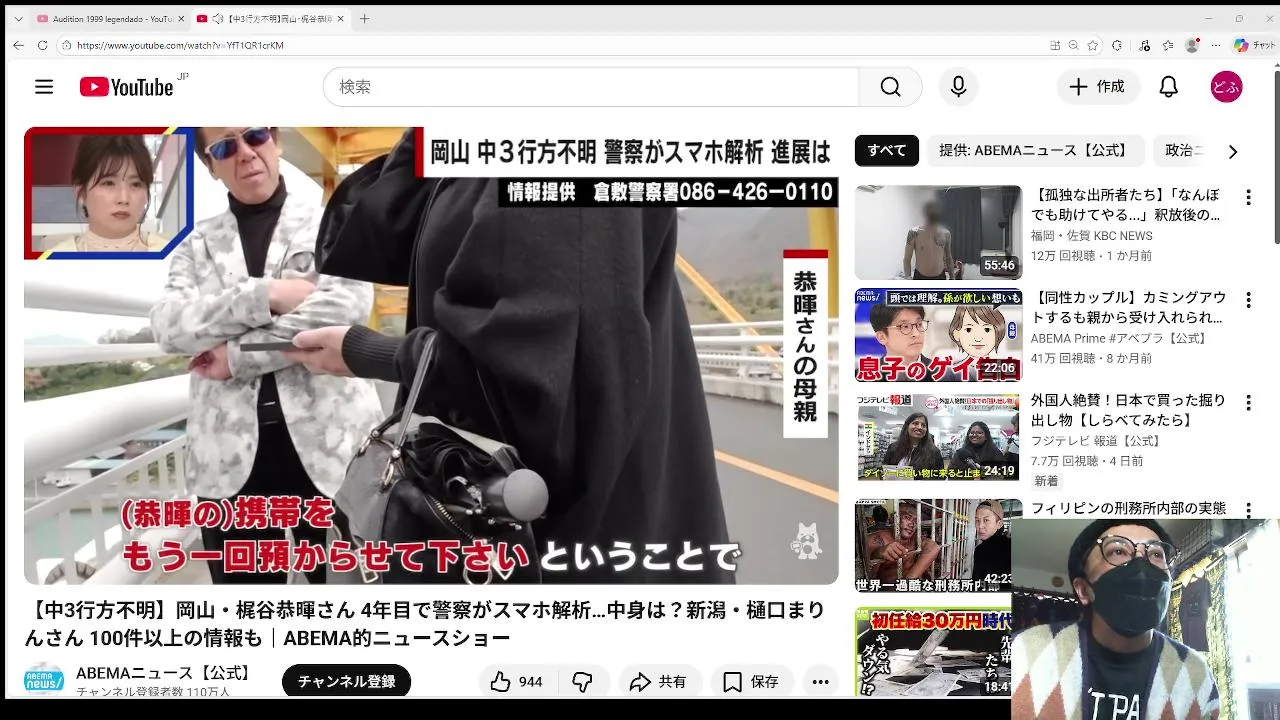This screenshot has height=720, width=1280.
Task: Open the favorites list icon
Action: [1168, 45]
